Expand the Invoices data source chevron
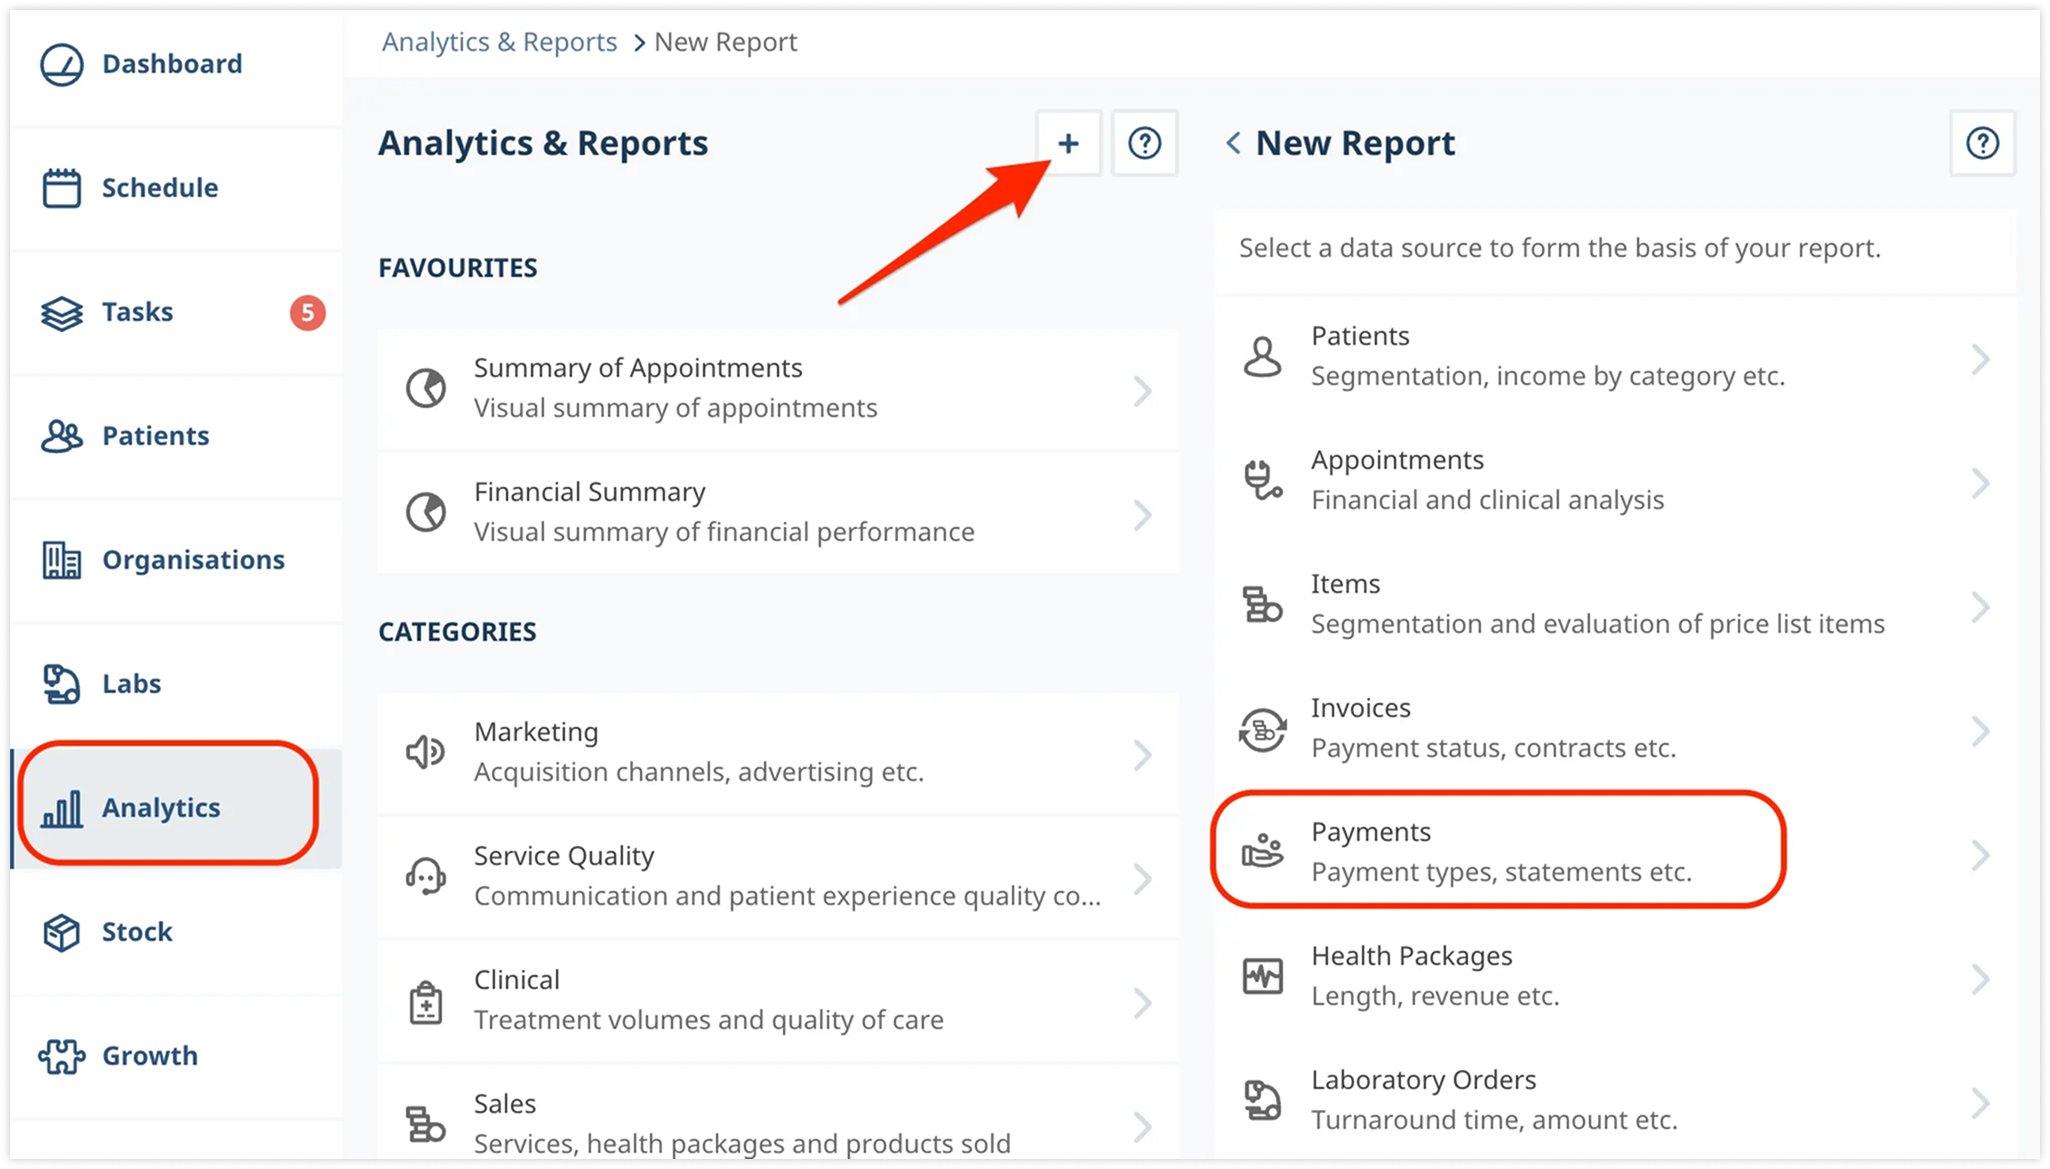Screen dimensions: 2050x1169 pyautogui.click(x=1982, y=731)
